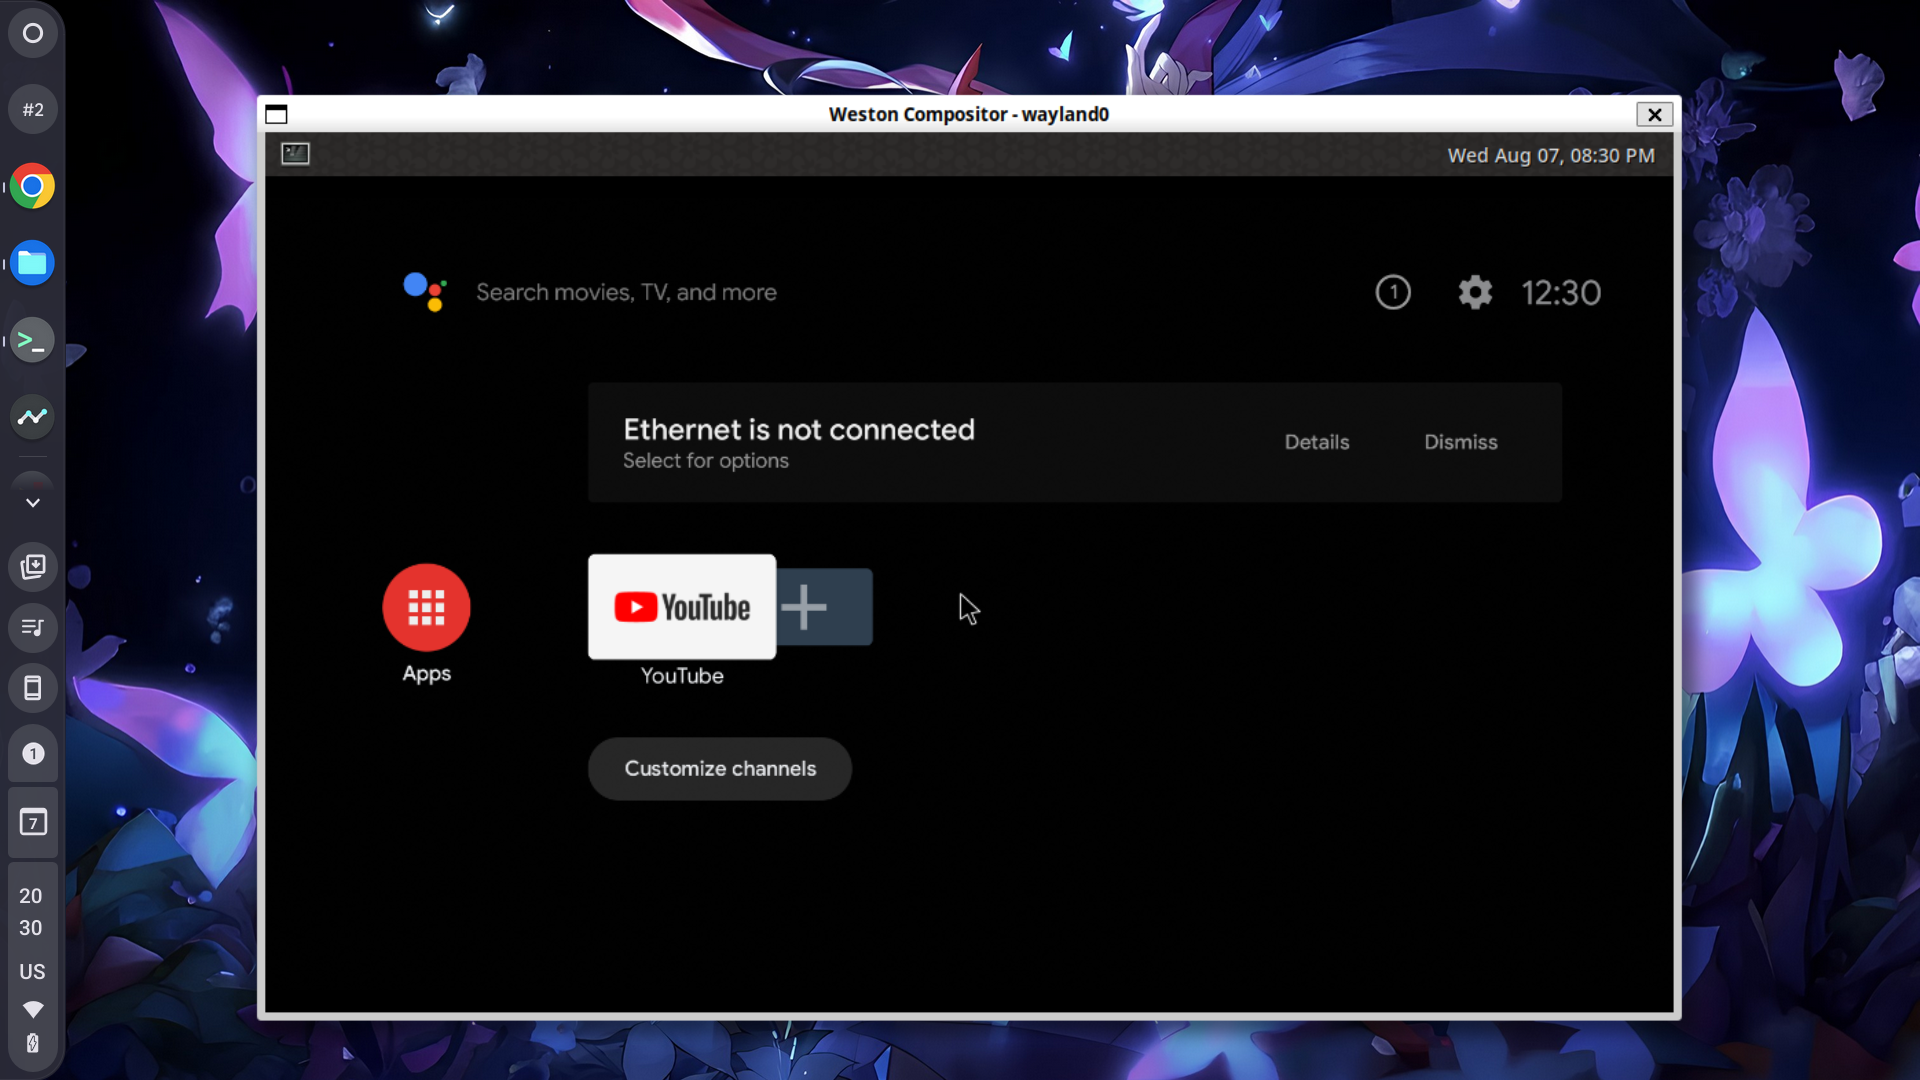
Task: Open Details for Ethernet connection
Action: pyautogui.click(x=1316, y=442)
